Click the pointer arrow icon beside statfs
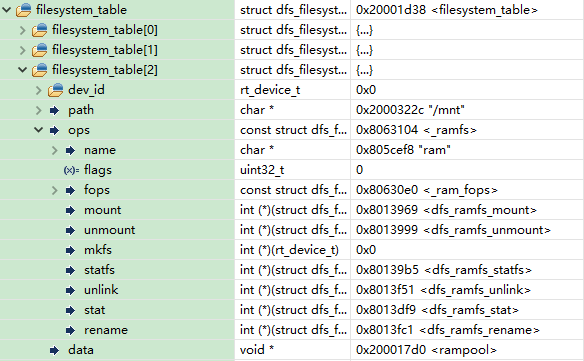 70,270
